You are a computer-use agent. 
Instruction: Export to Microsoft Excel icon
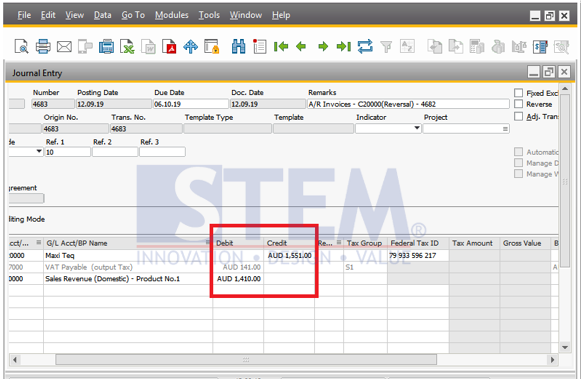pos(127,47)
